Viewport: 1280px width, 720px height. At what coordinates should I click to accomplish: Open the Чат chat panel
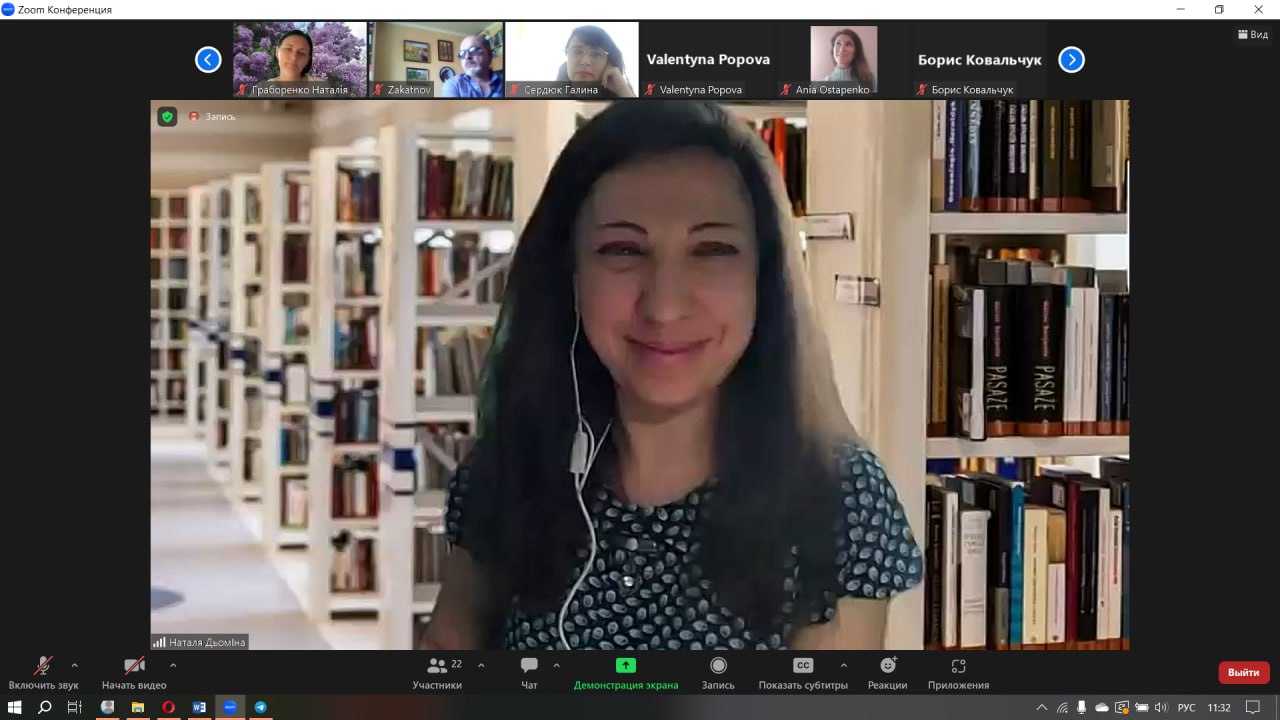pos(529,673)
